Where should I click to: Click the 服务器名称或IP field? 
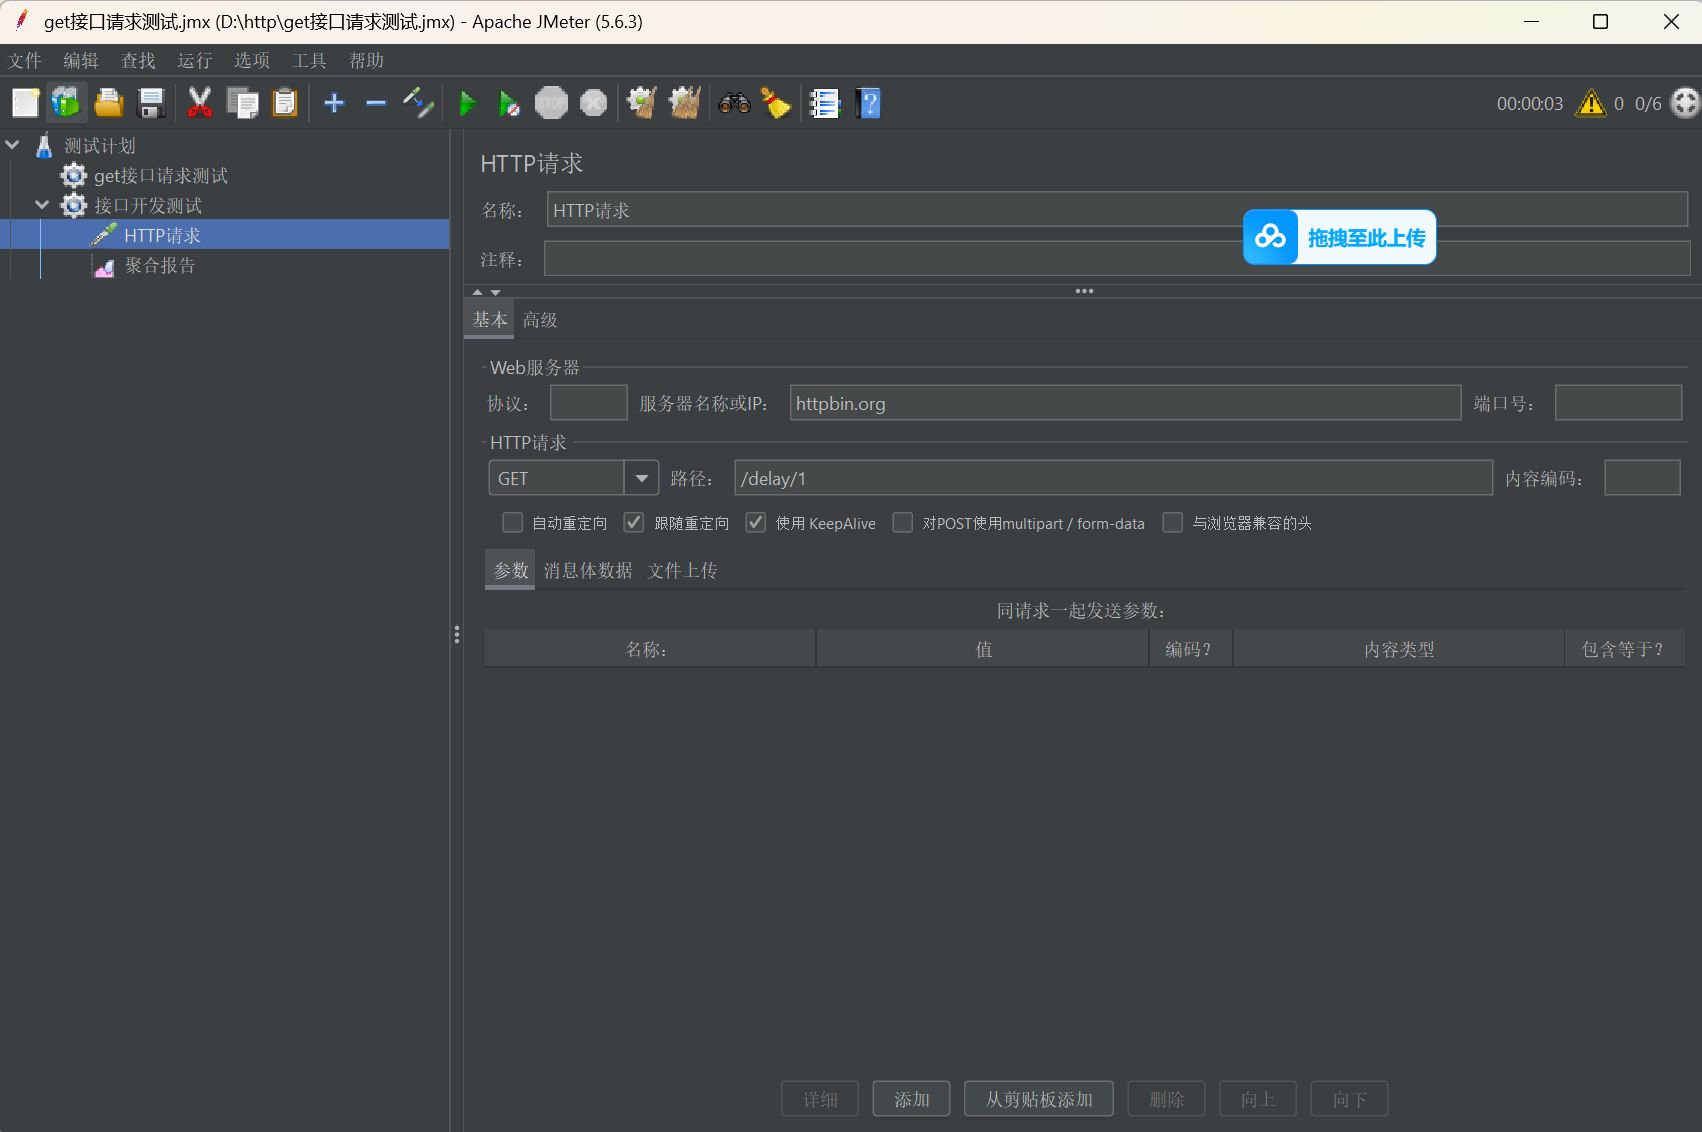point(1125,403)
